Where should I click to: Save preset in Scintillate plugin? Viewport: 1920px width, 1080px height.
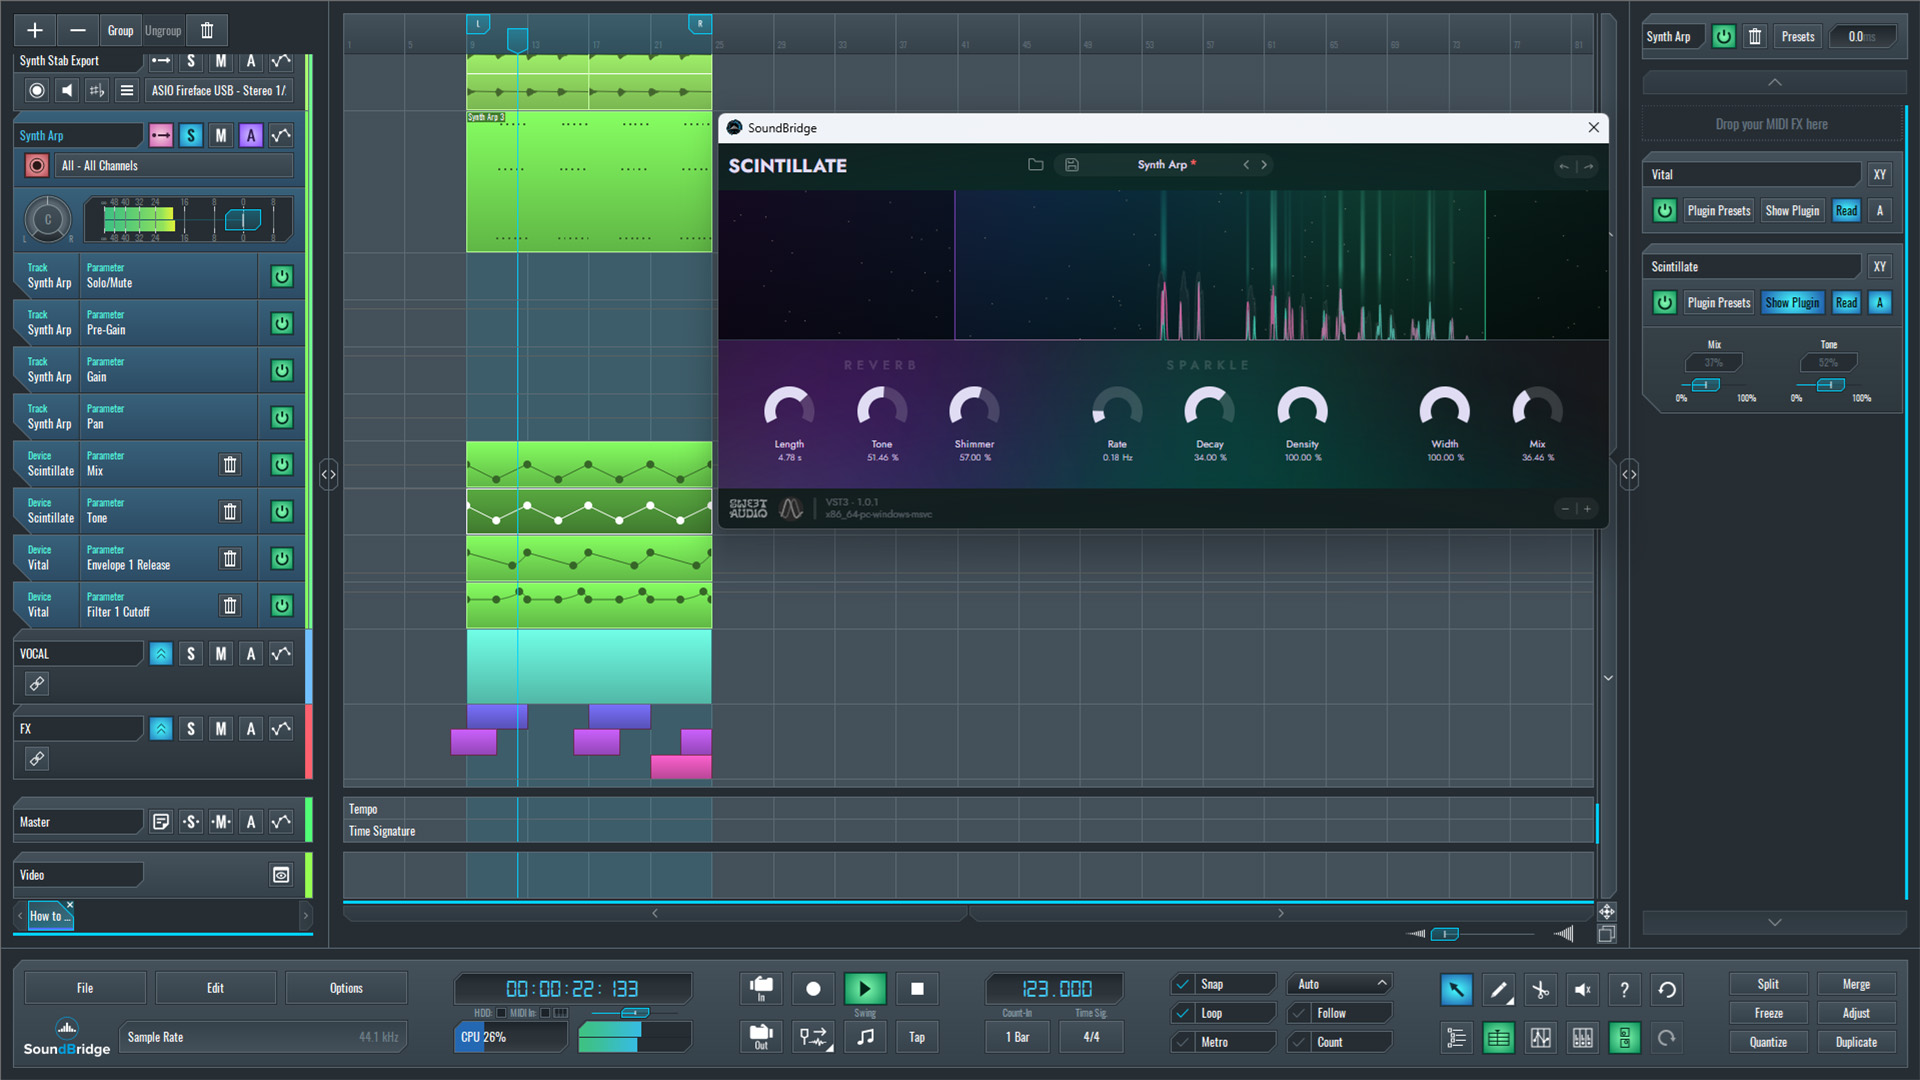tap(1072, 165)
